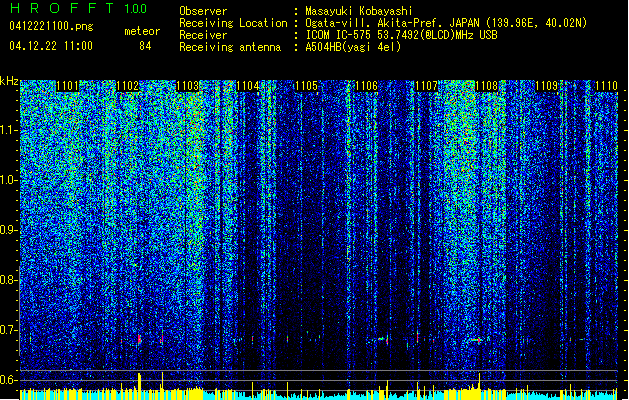Viewport: 629px width, 400px height.
Task: Click the 1.1 frequency axis label
Action: click(x=10, y=131)
